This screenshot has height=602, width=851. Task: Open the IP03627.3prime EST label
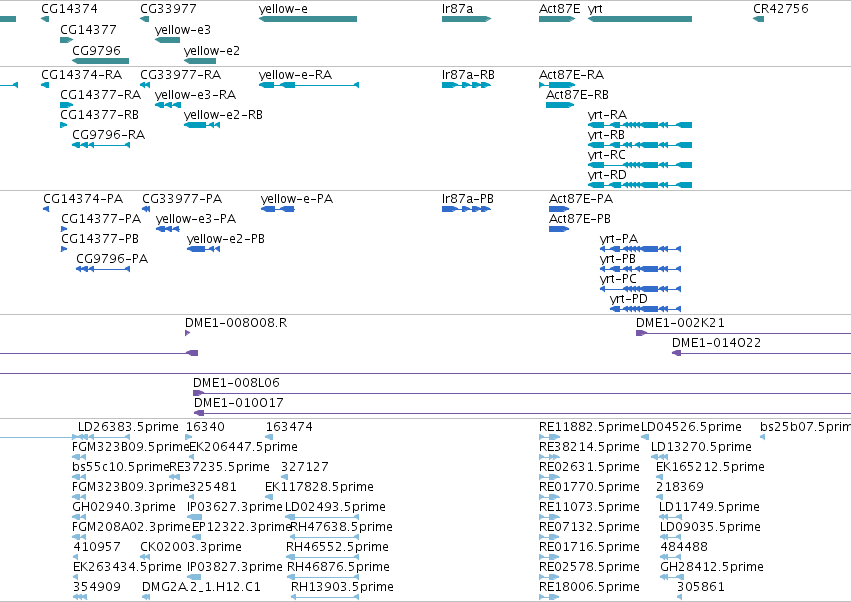[x=235, y=506]
